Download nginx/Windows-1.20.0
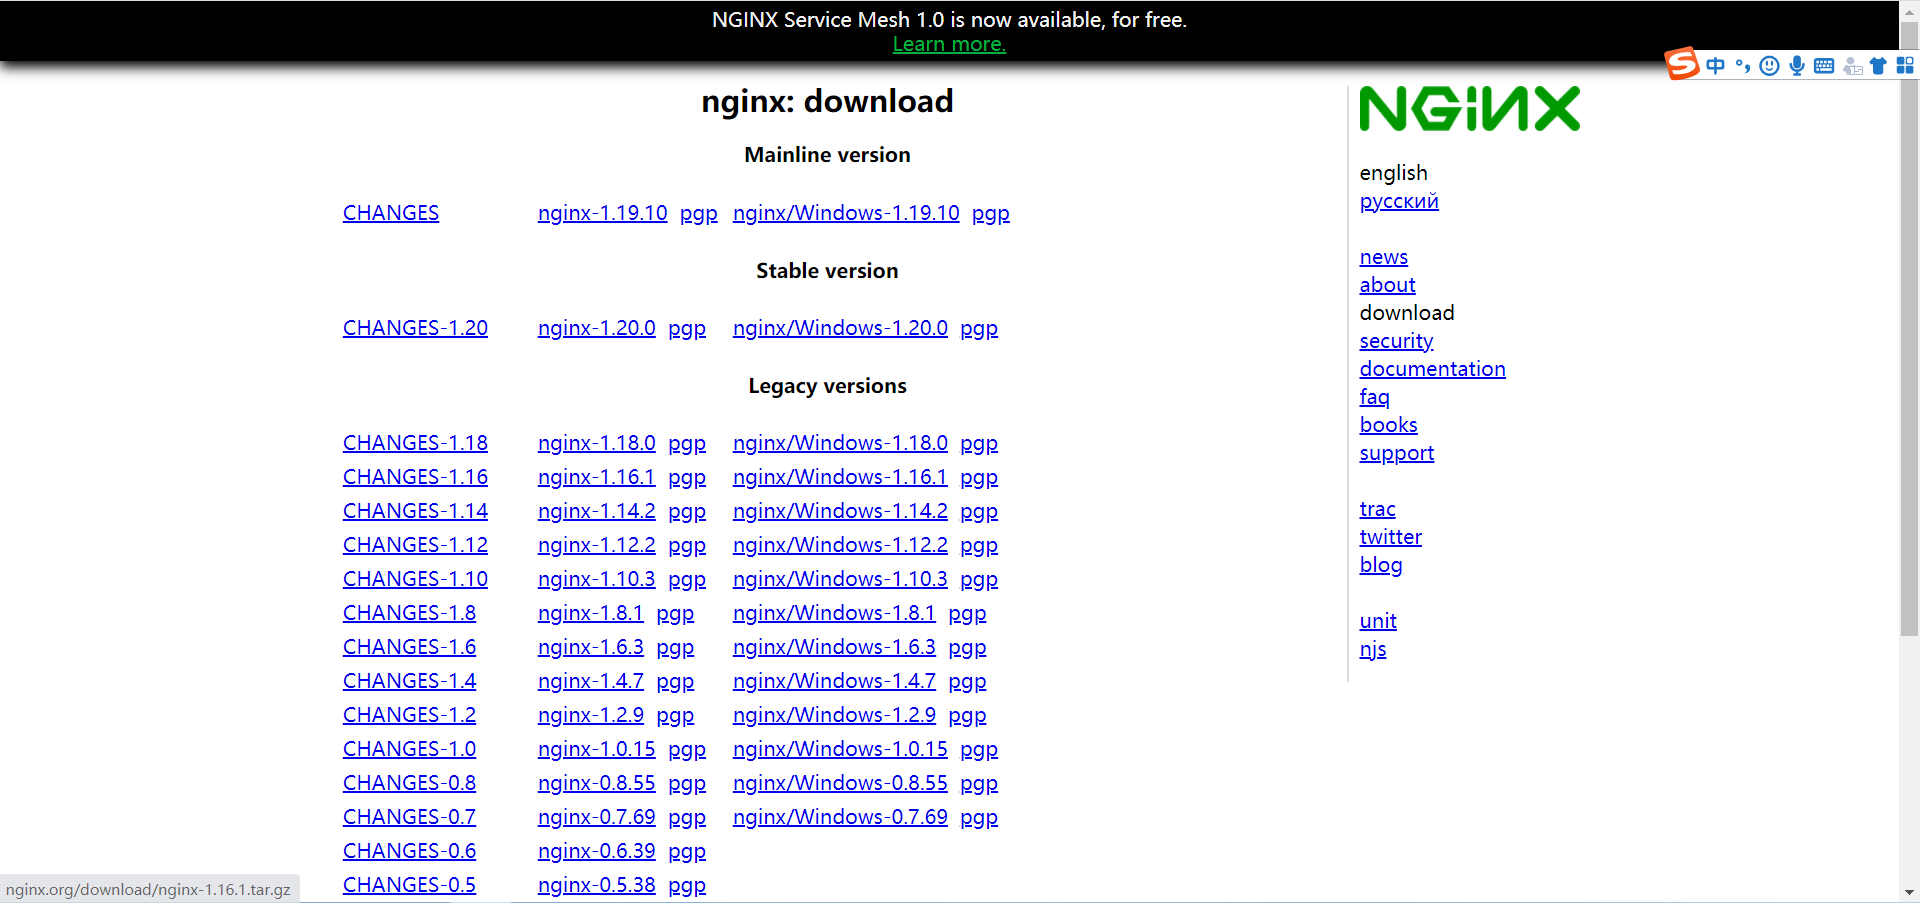This screenshot has width=1920, height=903. click(x=840, y=328)
